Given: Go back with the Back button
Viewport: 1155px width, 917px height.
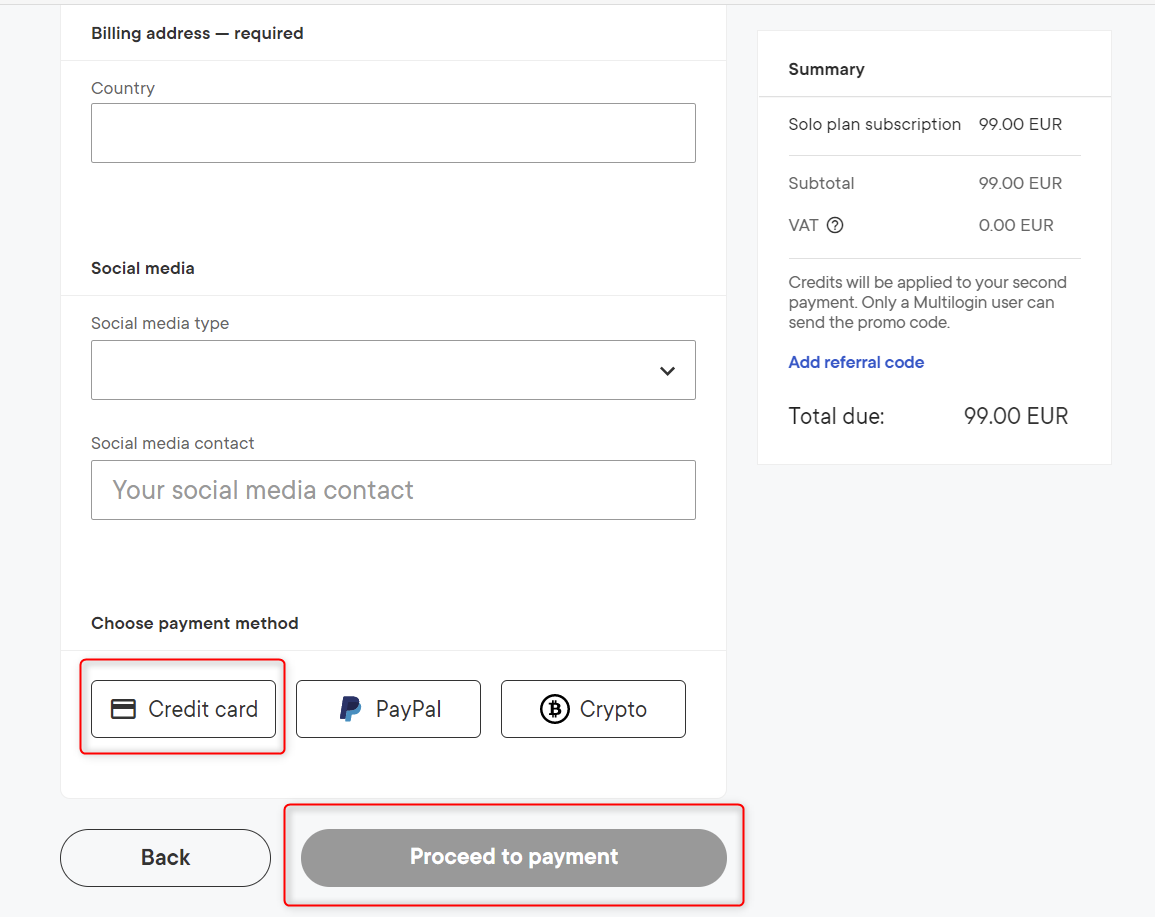Looking at the screenshot, I should (165, 857).
